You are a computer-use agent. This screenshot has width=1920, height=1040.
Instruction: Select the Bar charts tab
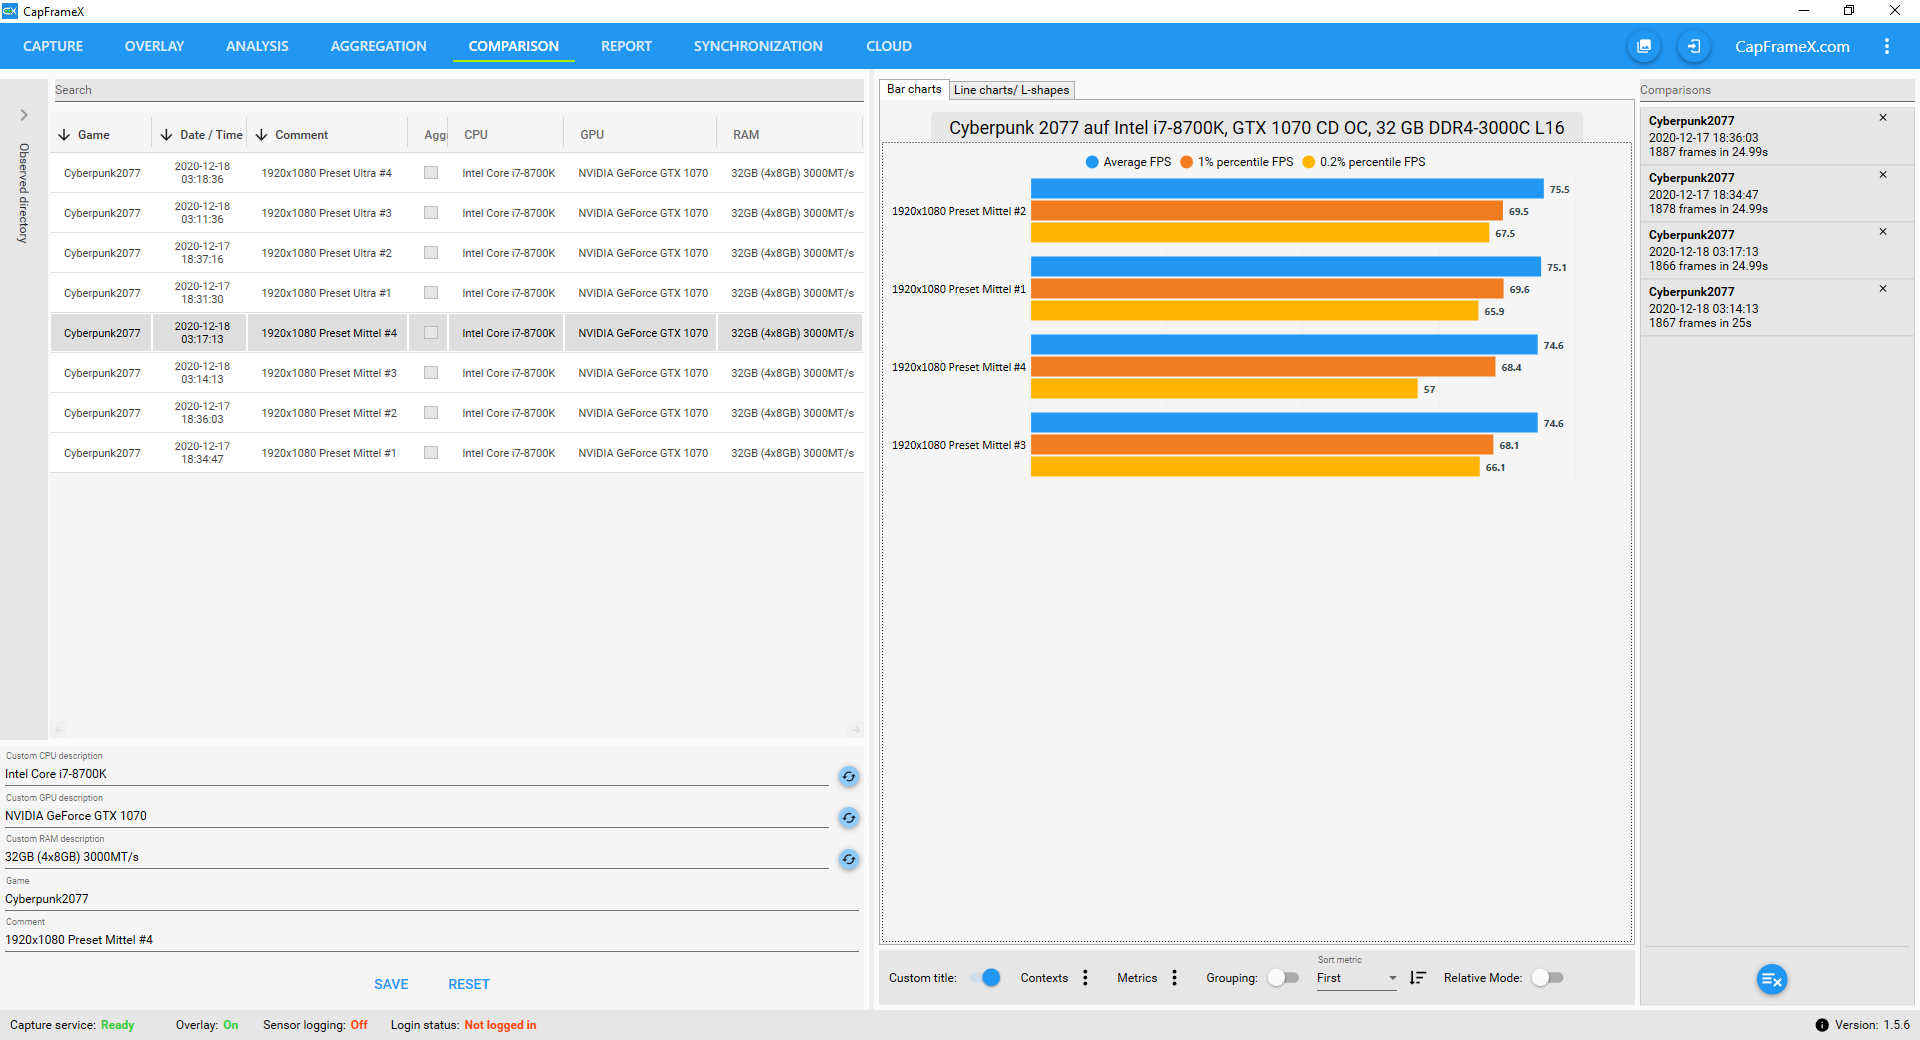pos(914,89)
